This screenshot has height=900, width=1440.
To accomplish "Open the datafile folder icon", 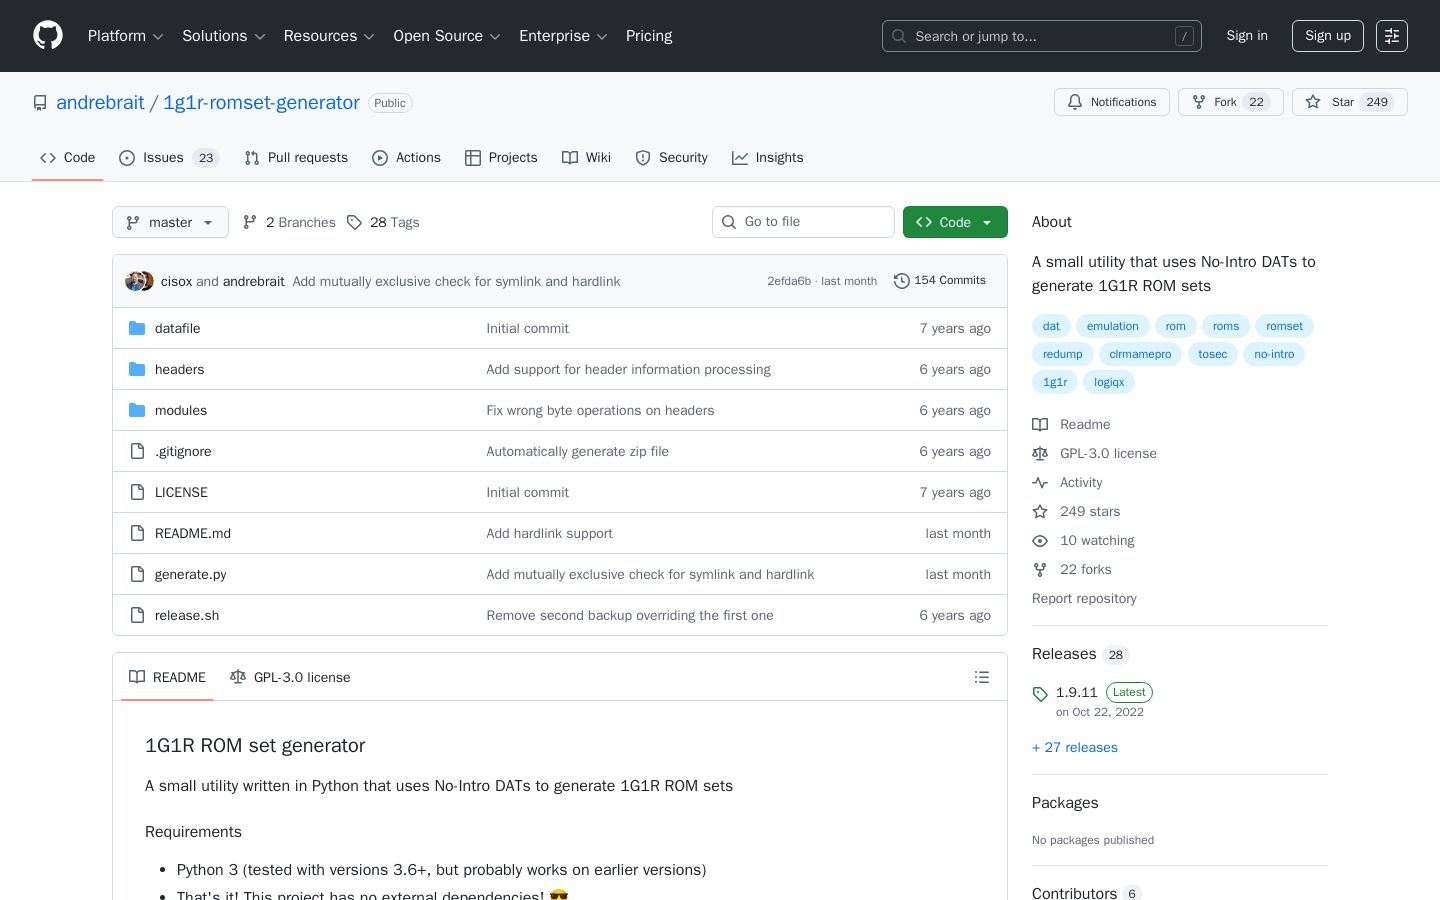I will coord(137,328).
